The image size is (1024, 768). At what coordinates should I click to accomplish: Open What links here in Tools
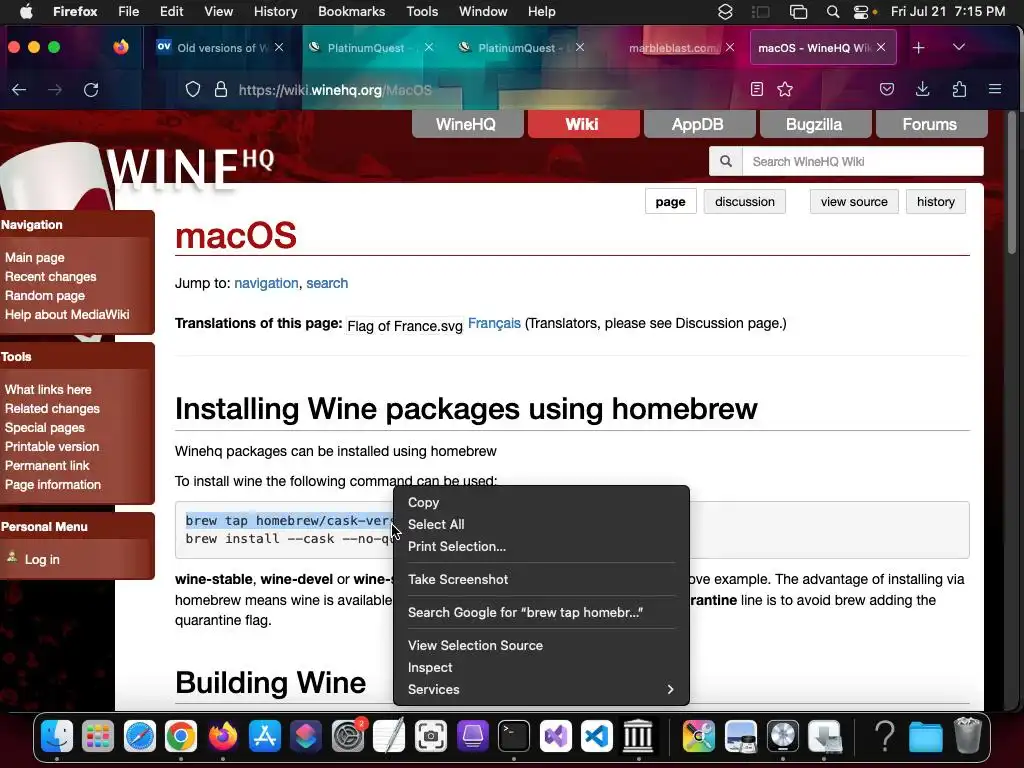pyautogui.click(x=48, y=389)
